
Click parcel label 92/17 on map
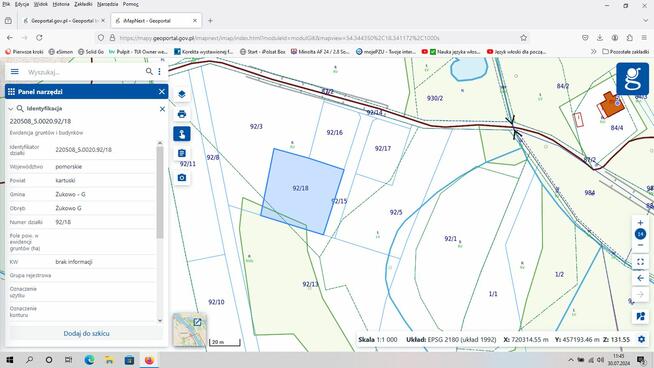[382, 149]
